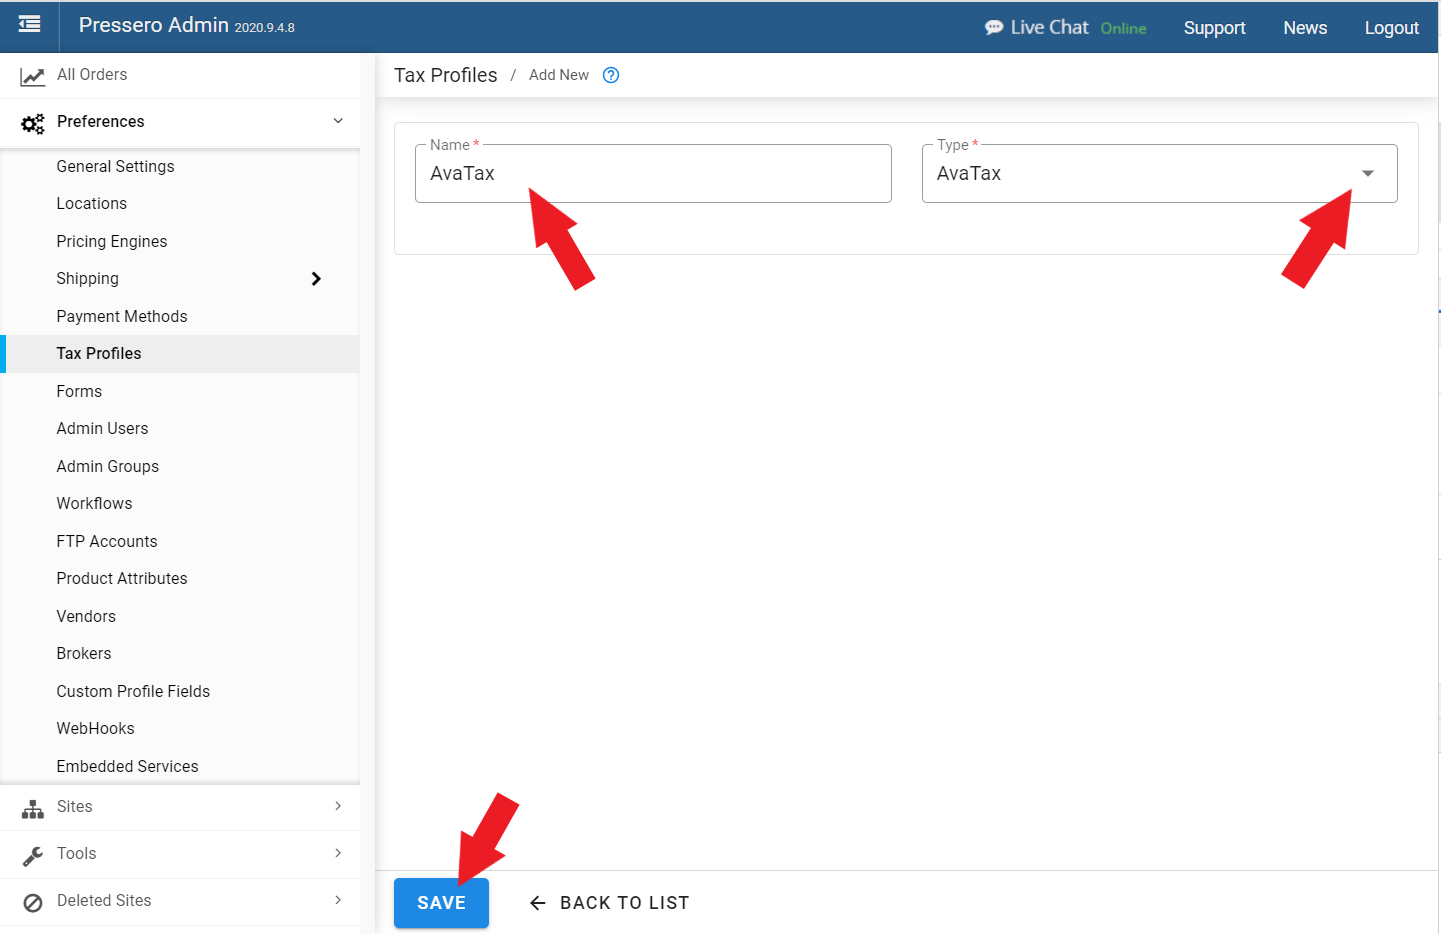
Task: Open All Orders menu item
Action: (x=92, y=75)
